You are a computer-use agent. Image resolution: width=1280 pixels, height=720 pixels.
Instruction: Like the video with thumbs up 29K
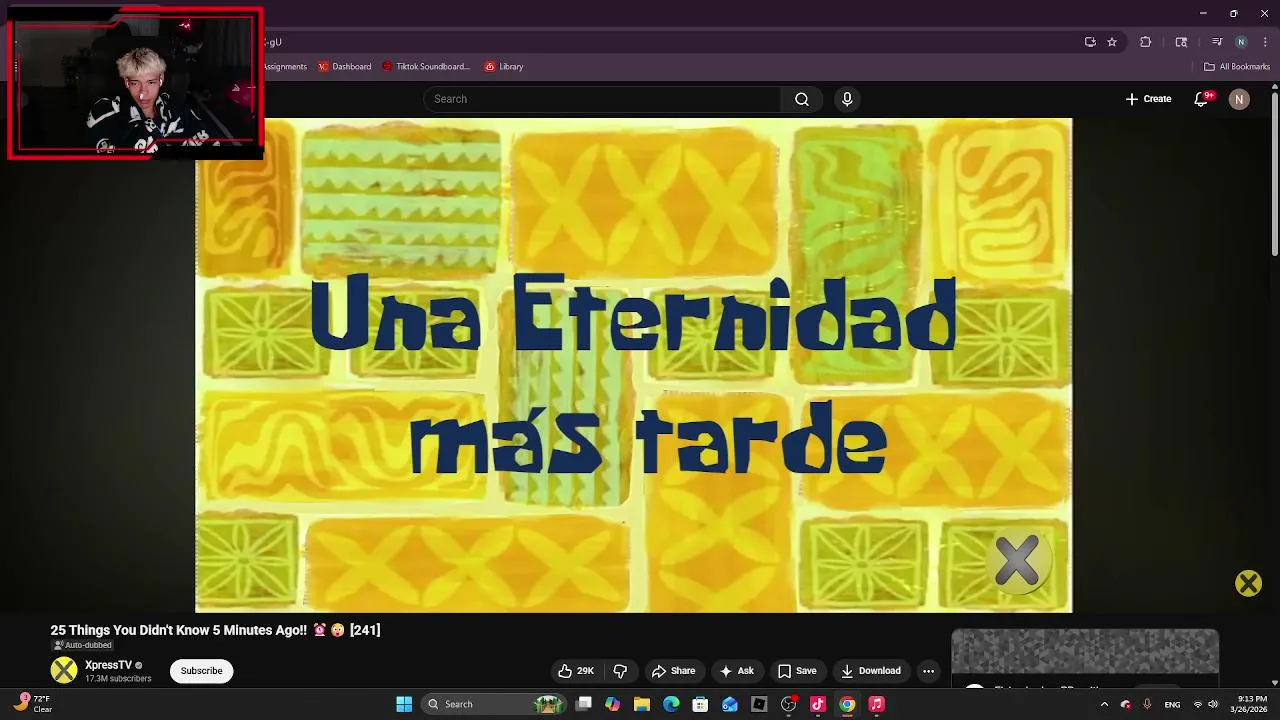coord(575,671)
